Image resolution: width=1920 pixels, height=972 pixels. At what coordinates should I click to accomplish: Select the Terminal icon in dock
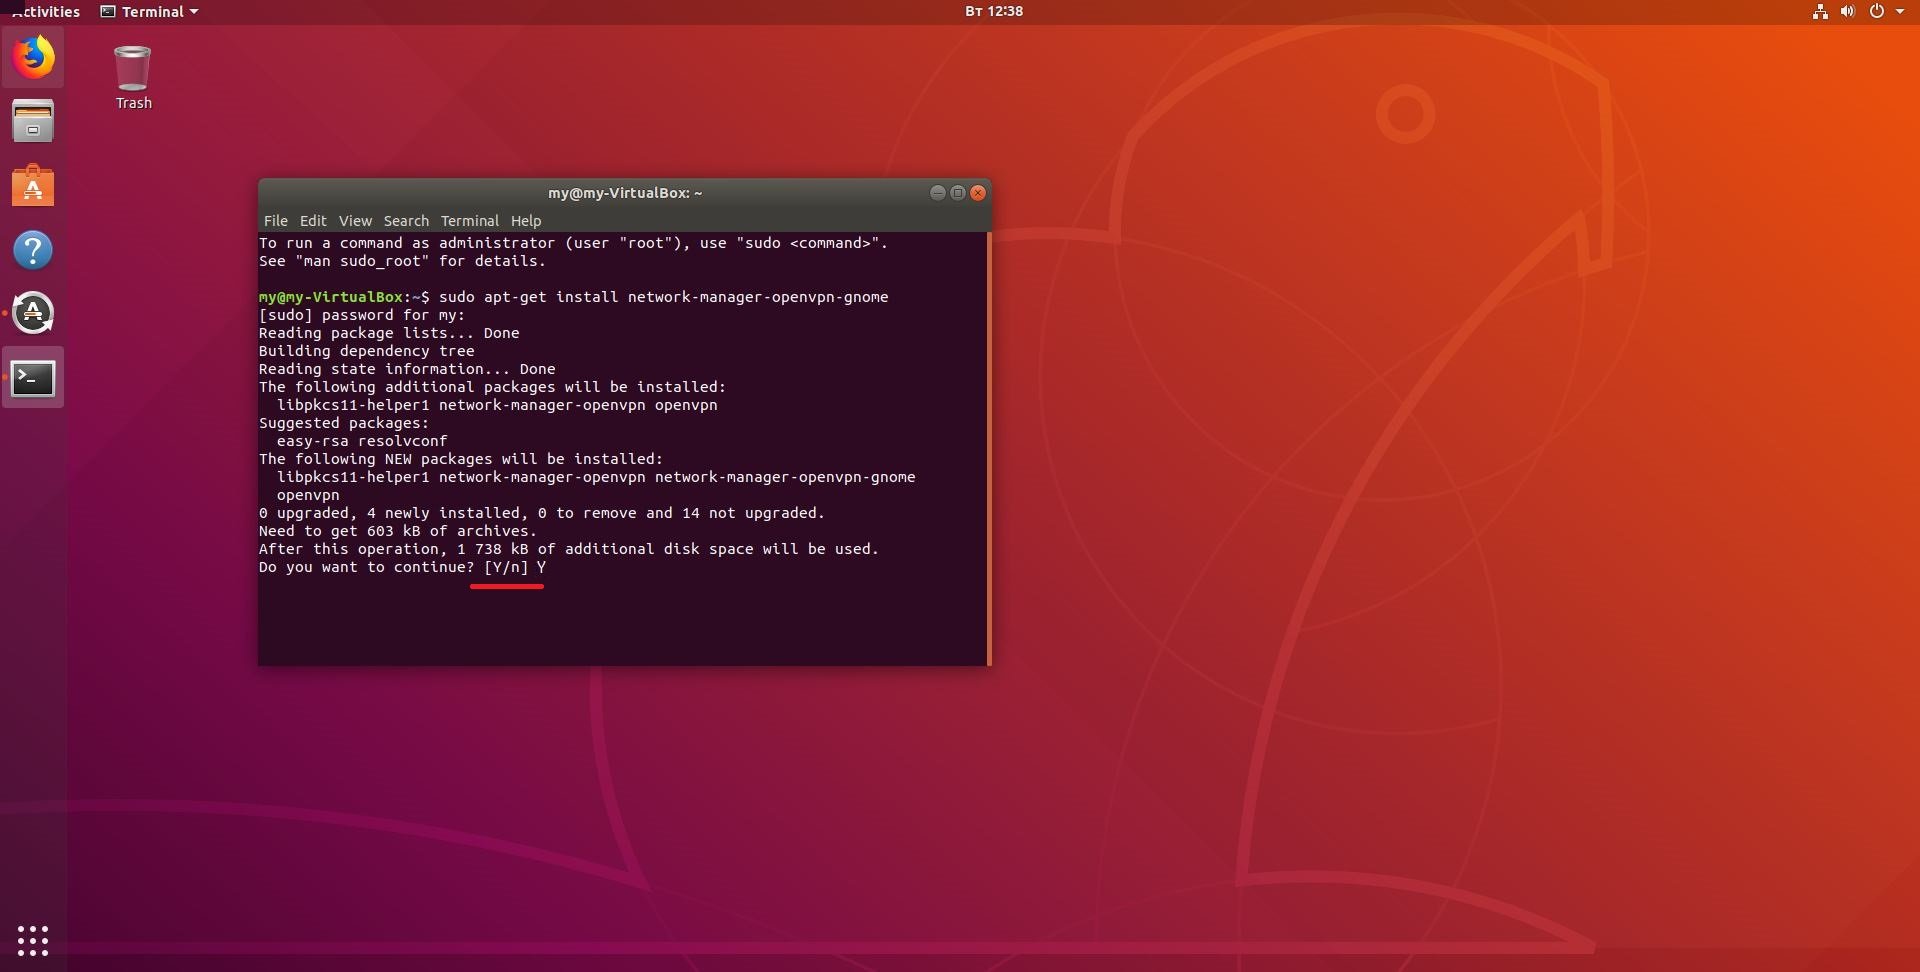click(x=33, y=378)
